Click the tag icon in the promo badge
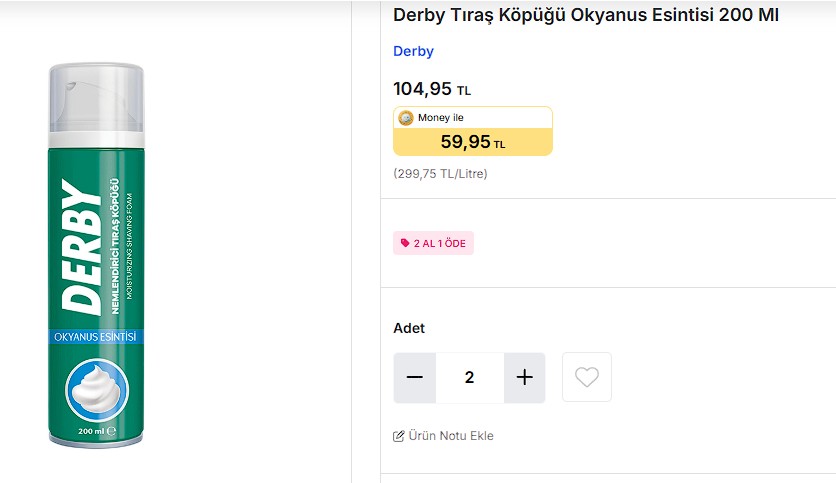 coord(405,243)
